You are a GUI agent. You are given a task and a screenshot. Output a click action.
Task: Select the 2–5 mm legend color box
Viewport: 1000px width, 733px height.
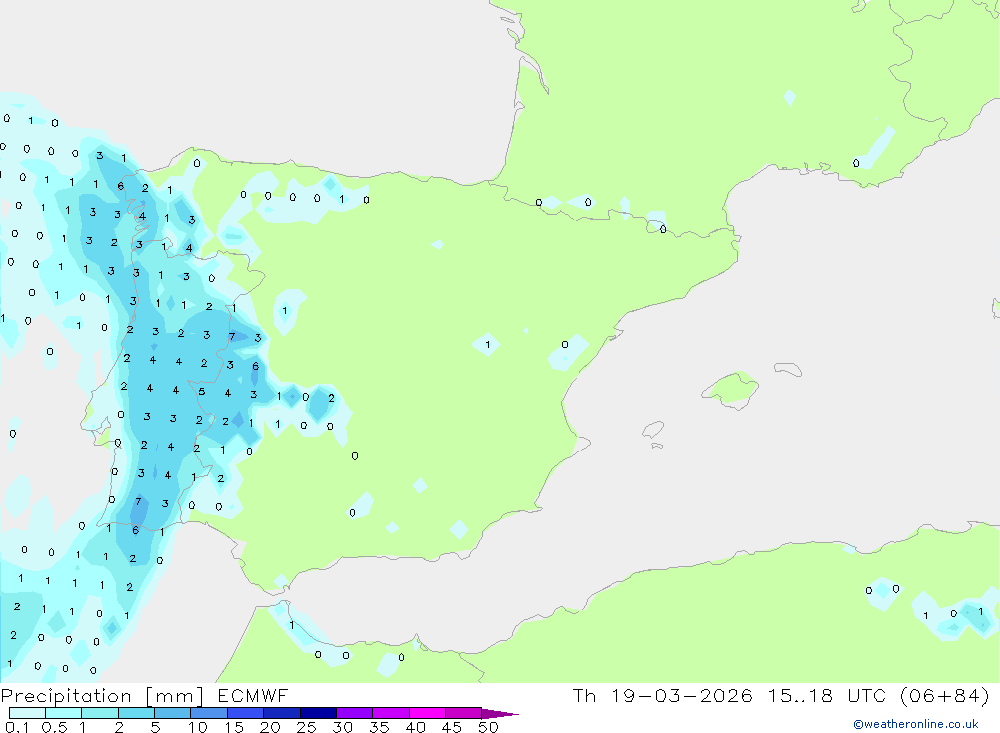(x=136, y=713)
